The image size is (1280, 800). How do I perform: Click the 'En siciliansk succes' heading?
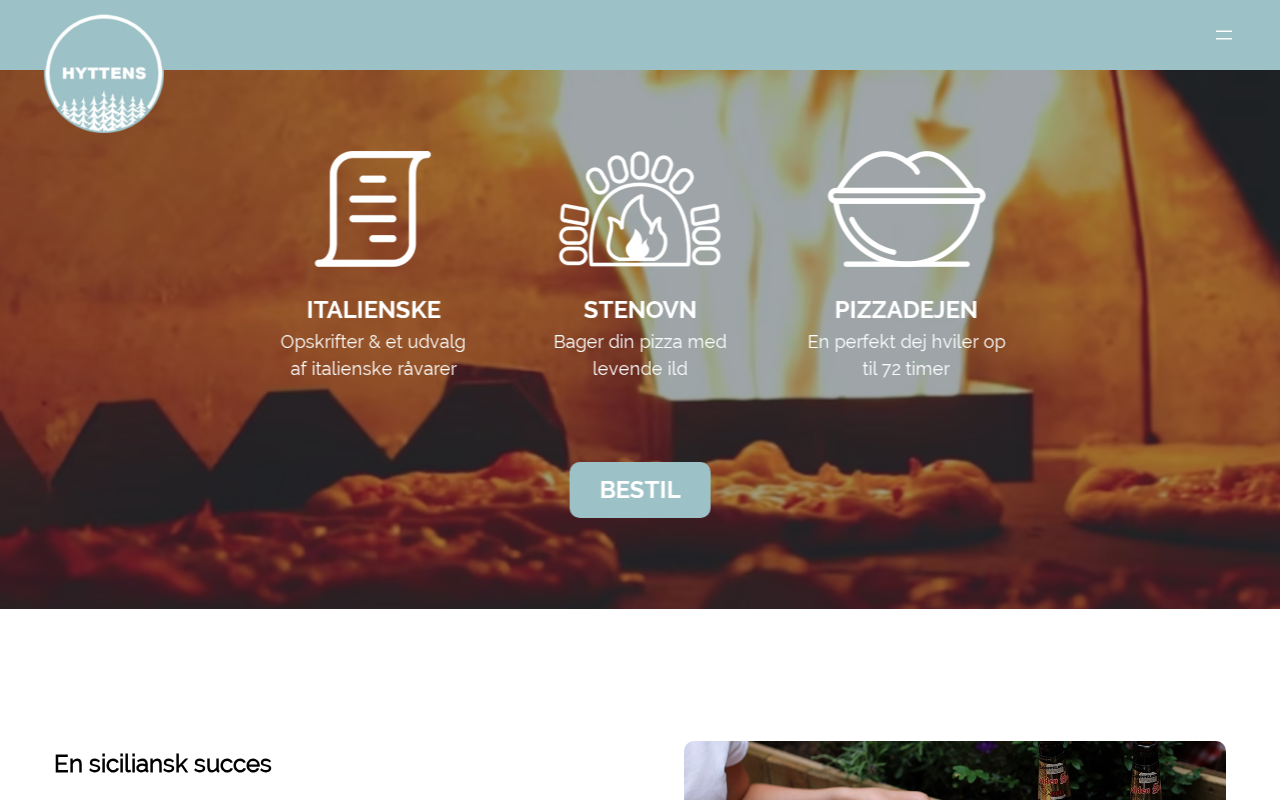163,764
